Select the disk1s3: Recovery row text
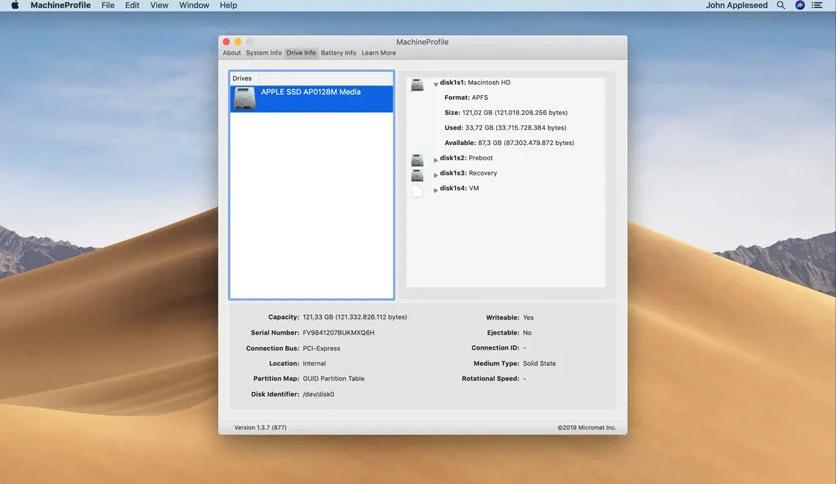 pyautogui.click(x=468, y=173)
